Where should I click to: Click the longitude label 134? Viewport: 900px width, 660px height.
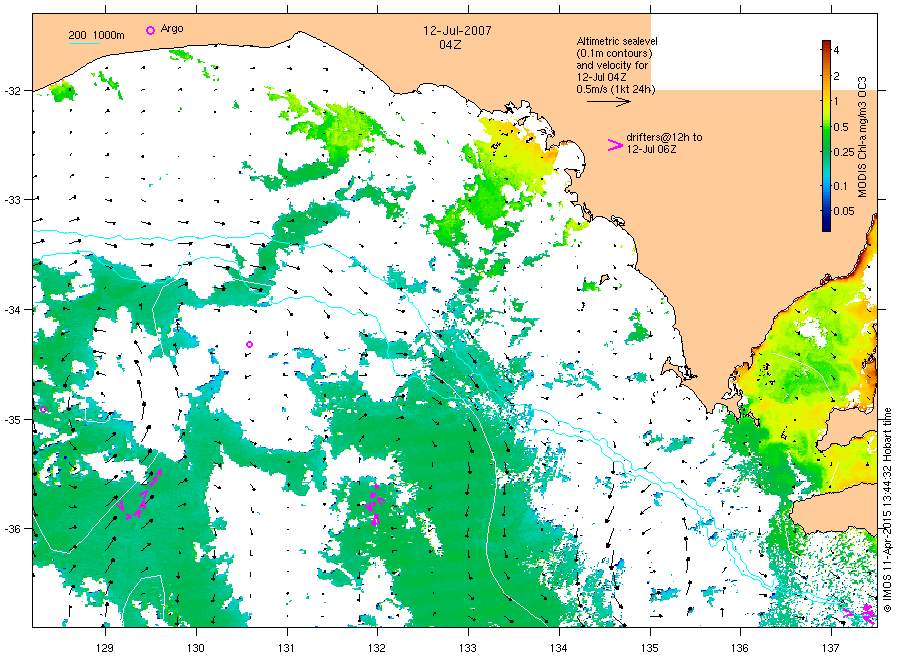(558, 648)
